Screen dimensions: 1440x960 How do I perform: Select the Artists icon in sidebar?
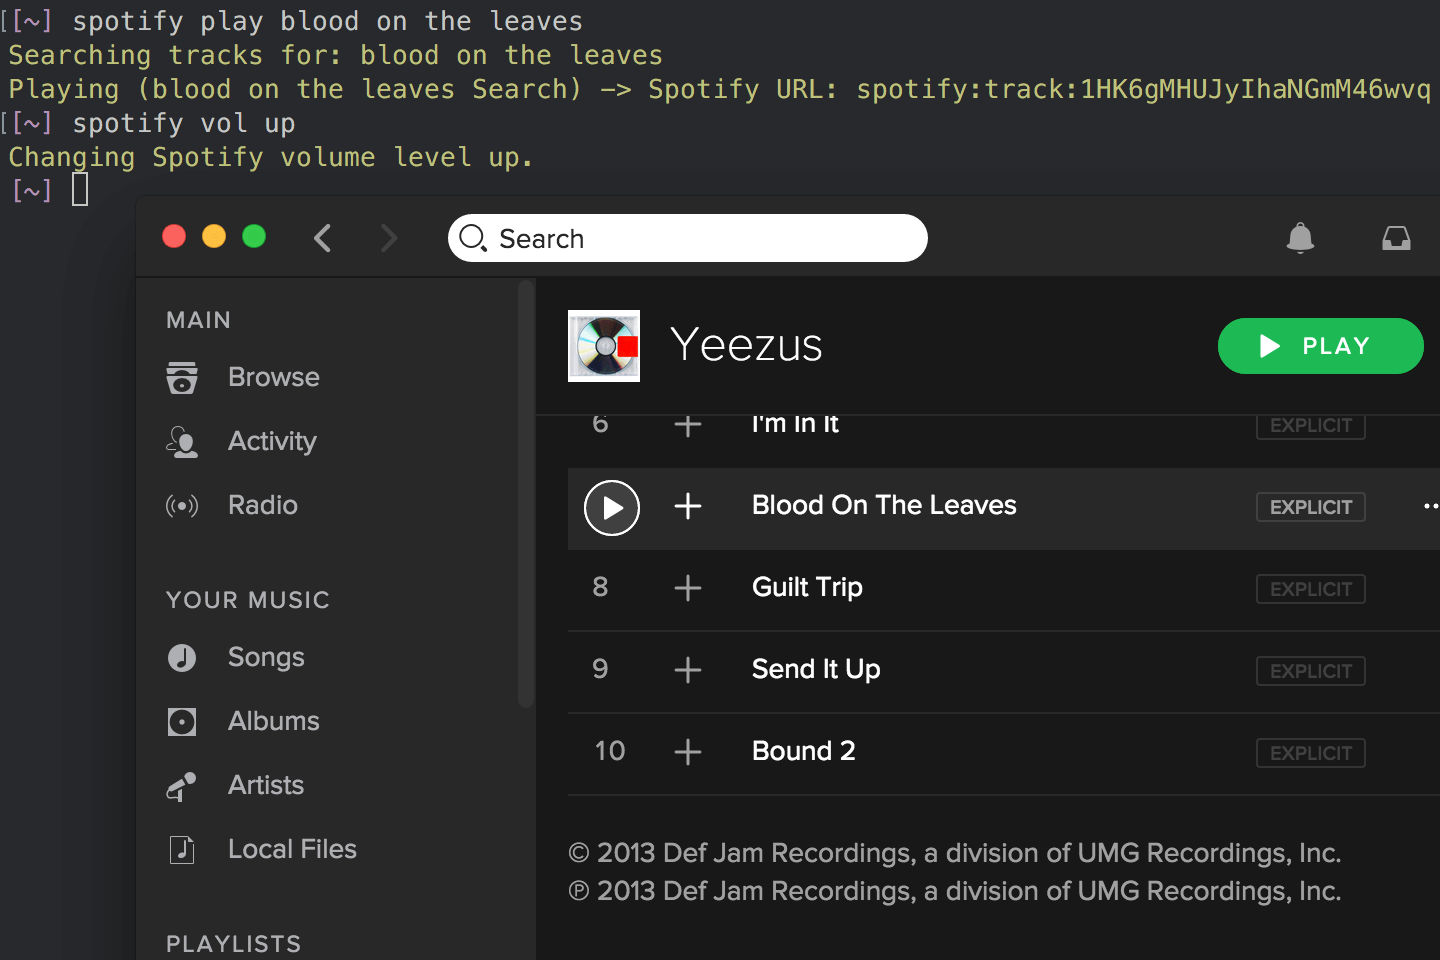tap(182, 786)
